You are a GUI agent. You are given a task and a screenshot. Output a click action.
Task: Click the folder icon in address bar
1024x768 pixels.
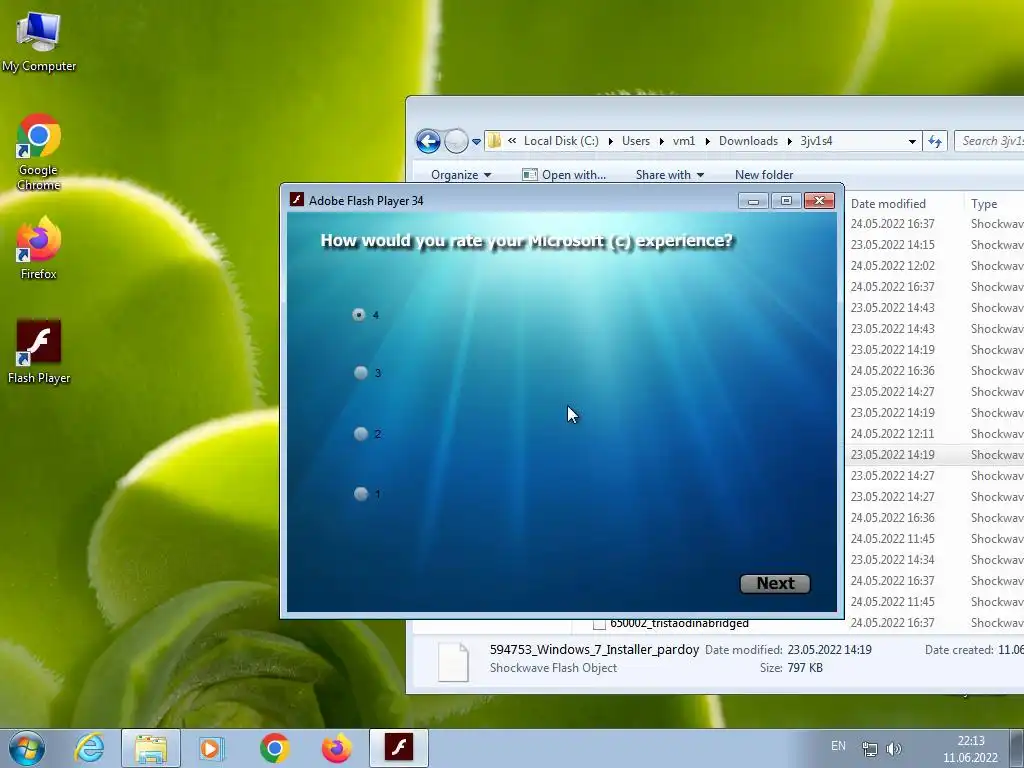pos(494,140)
